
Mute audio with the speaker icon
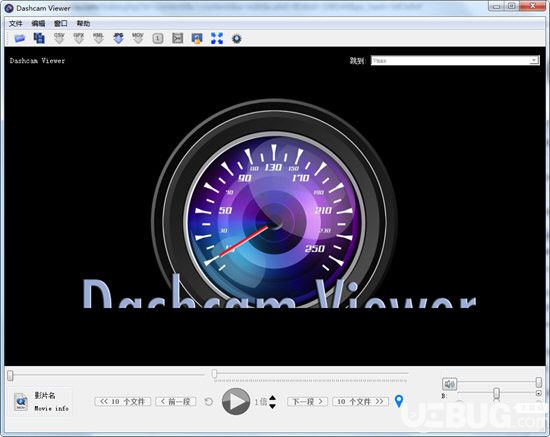(x=449, y=384)
